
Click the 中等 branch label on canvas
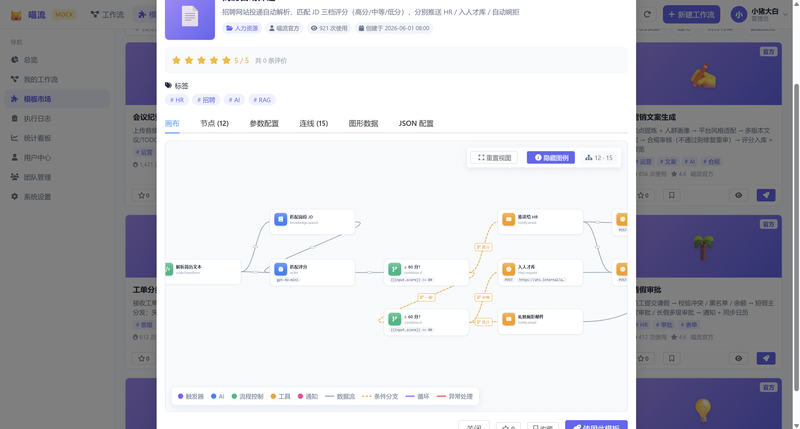(x=483, y=297)
